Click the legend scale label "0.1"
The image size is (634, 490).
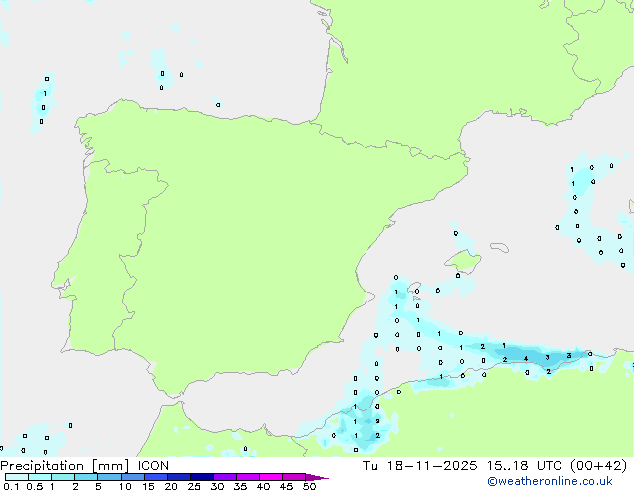(11, 486)
